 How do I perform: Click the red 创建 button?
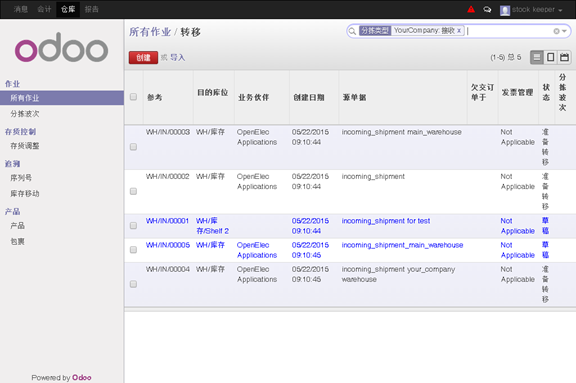tap(143, 58)
